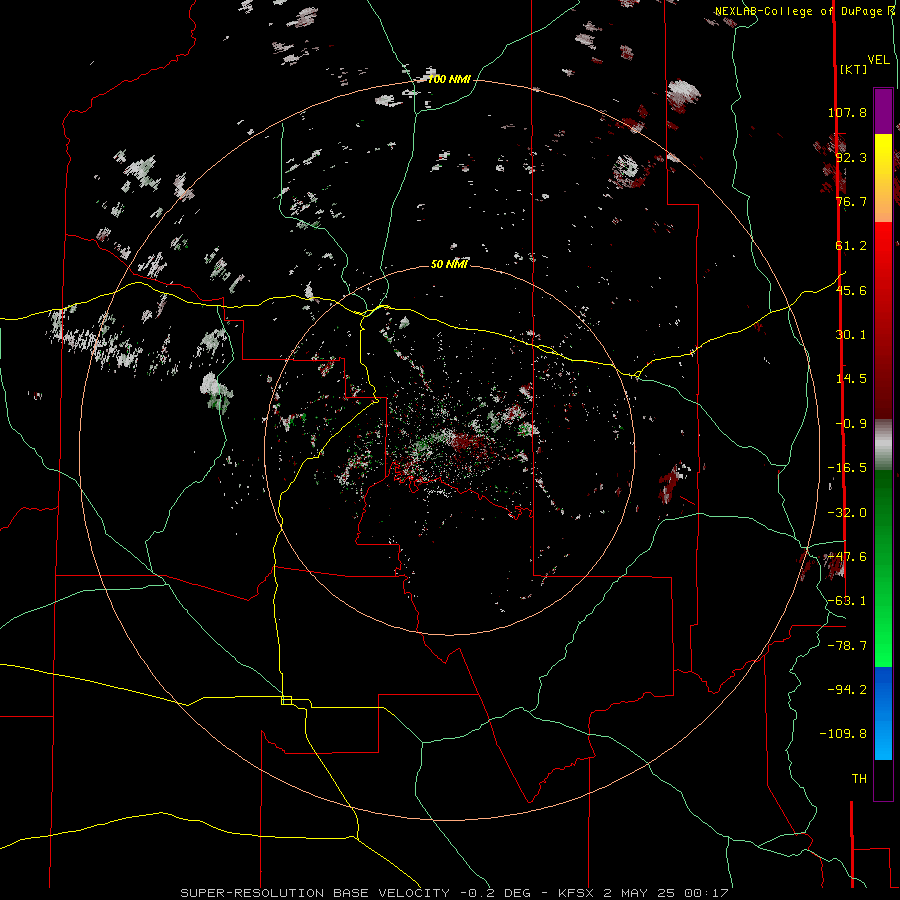
Task: Click the -47.6 velocity scale value
Action: tap(847, 557)
